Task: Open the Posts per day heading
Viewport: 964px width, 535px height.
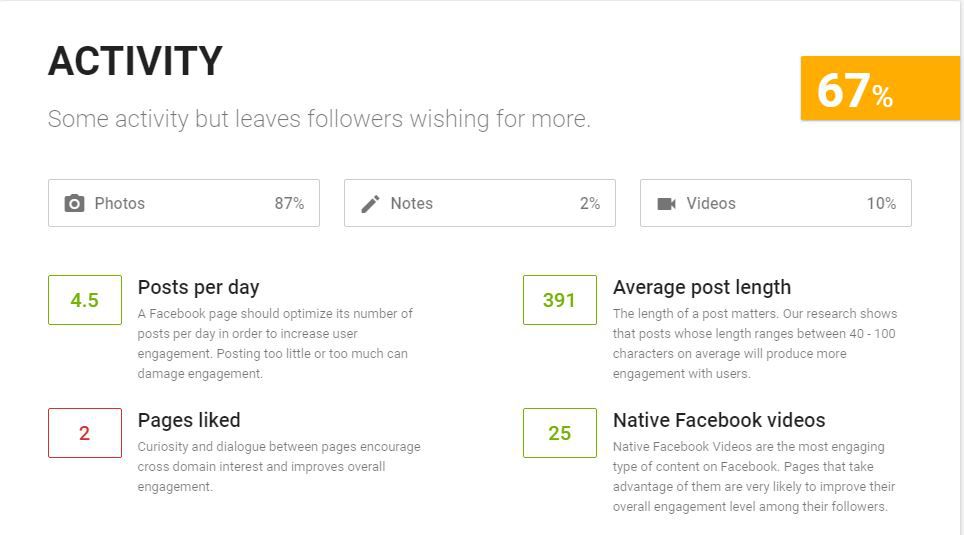Action: [199, 287]
